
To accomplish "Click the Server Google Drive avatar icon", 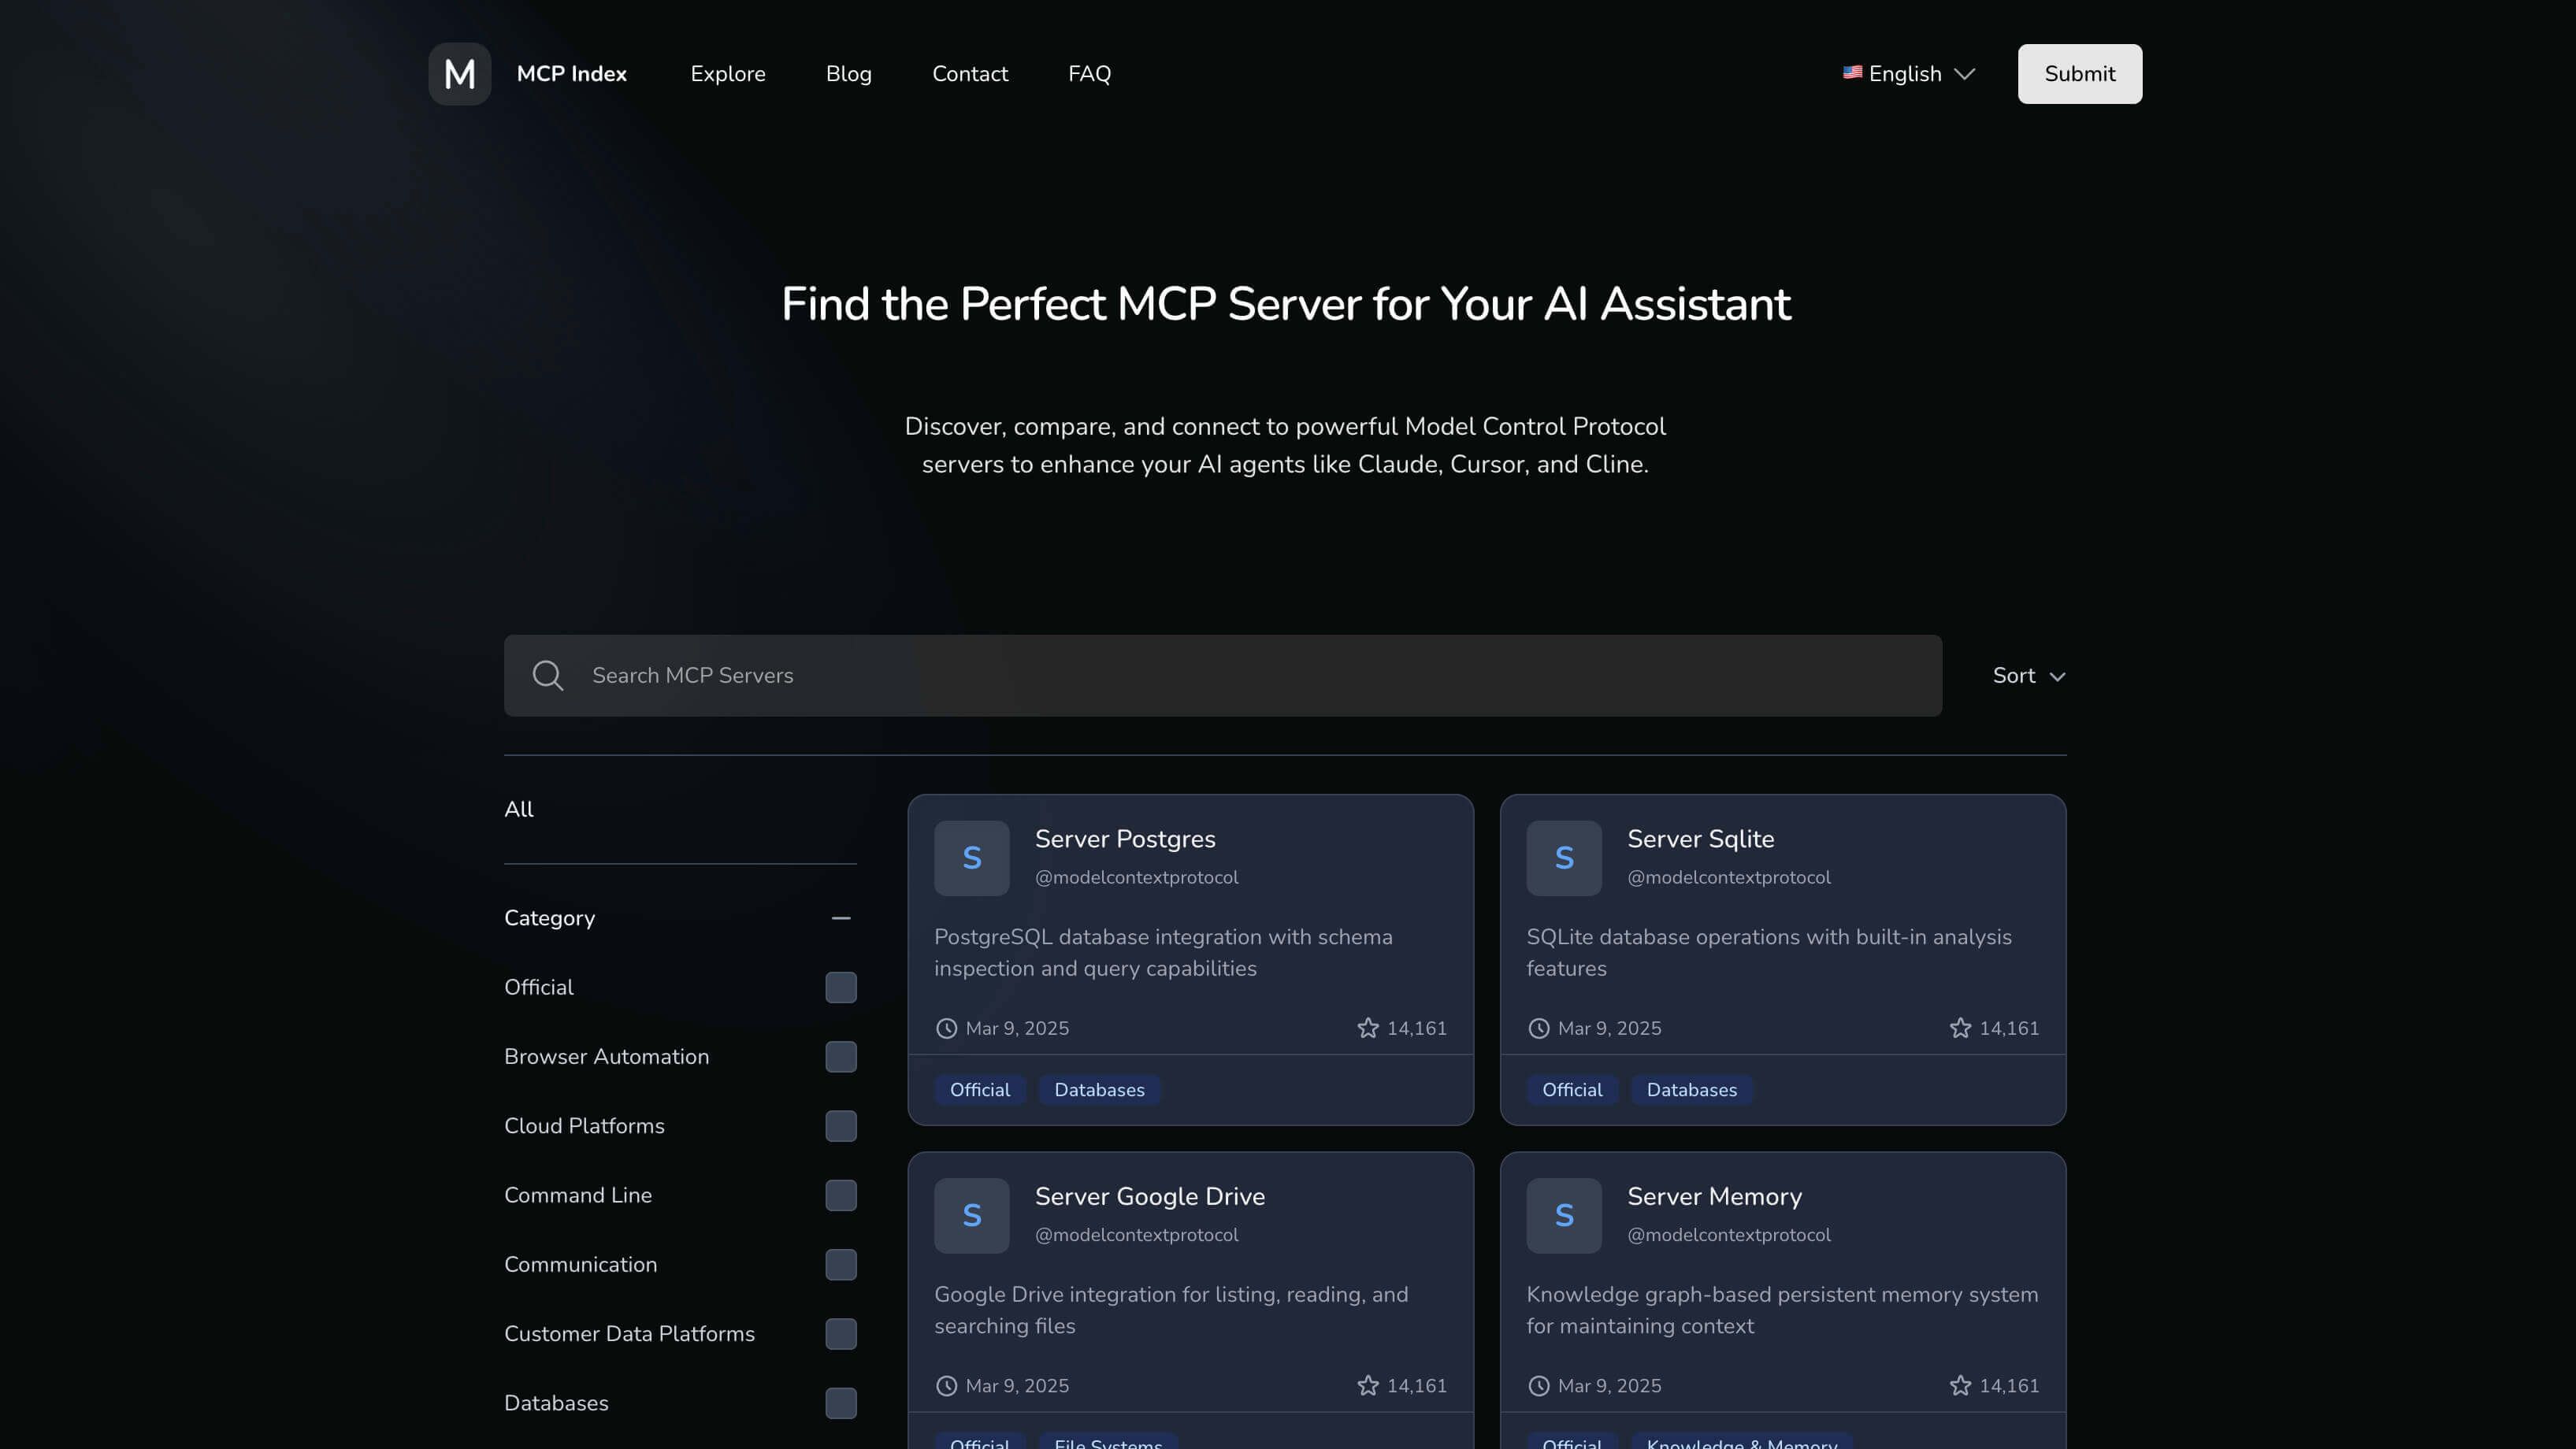I will [971, 1215].
